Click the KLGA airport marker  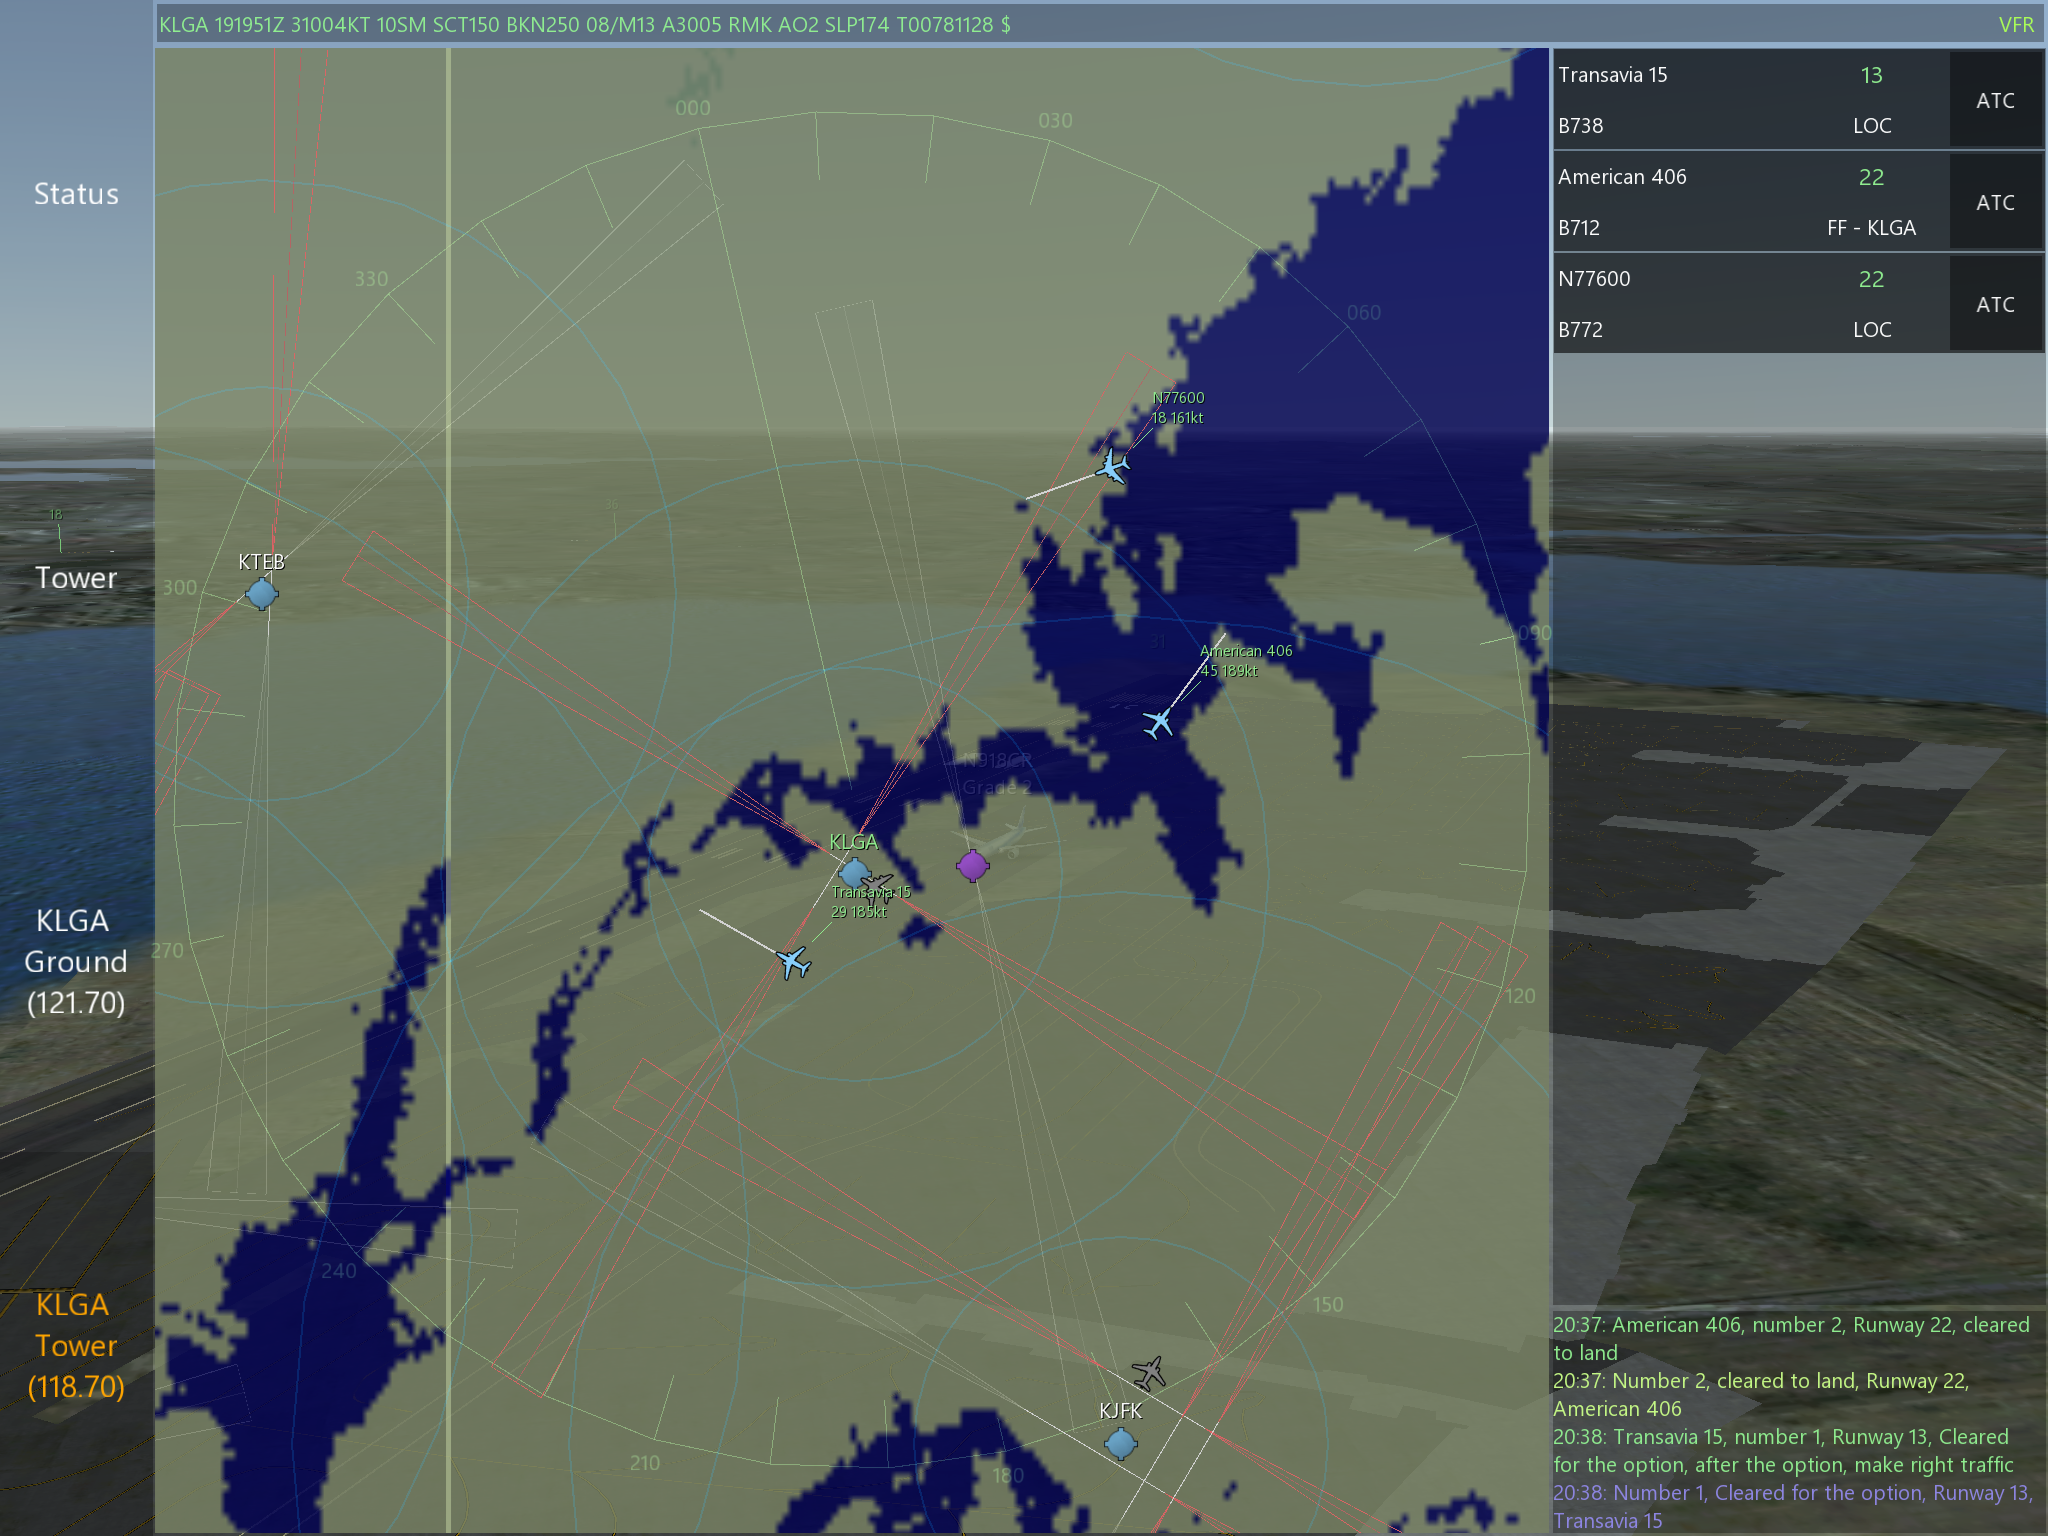click(x=853, y=872)
